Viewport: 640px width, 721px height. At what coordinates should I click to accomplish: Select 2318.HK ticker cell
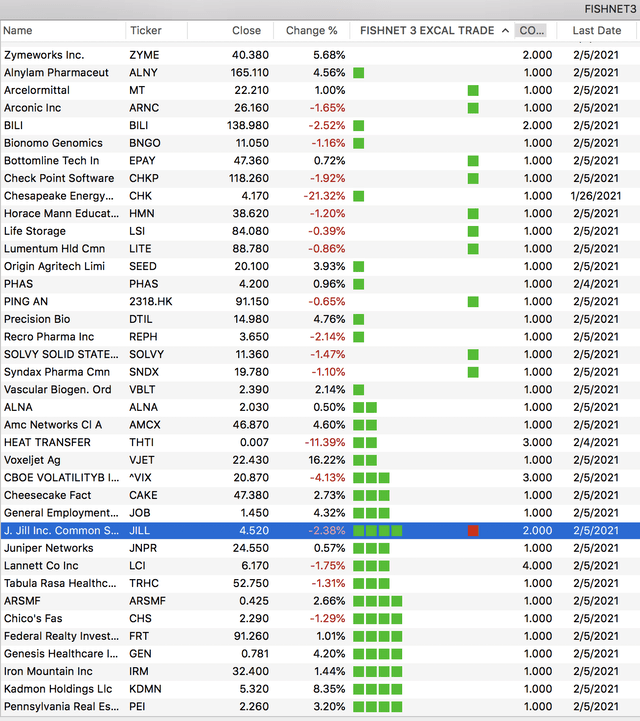coord(151,302)
